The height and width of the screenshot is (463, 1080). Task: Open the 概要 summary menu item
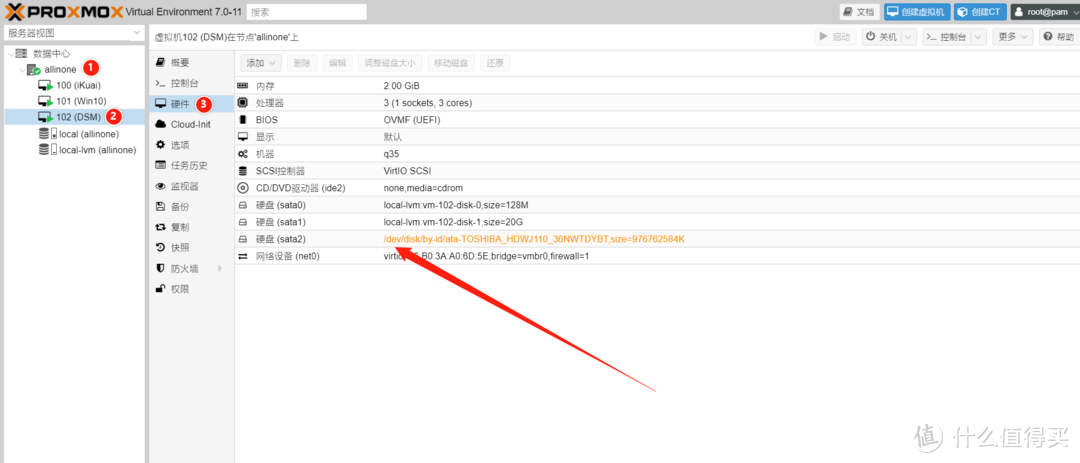(x=179, y=62)
